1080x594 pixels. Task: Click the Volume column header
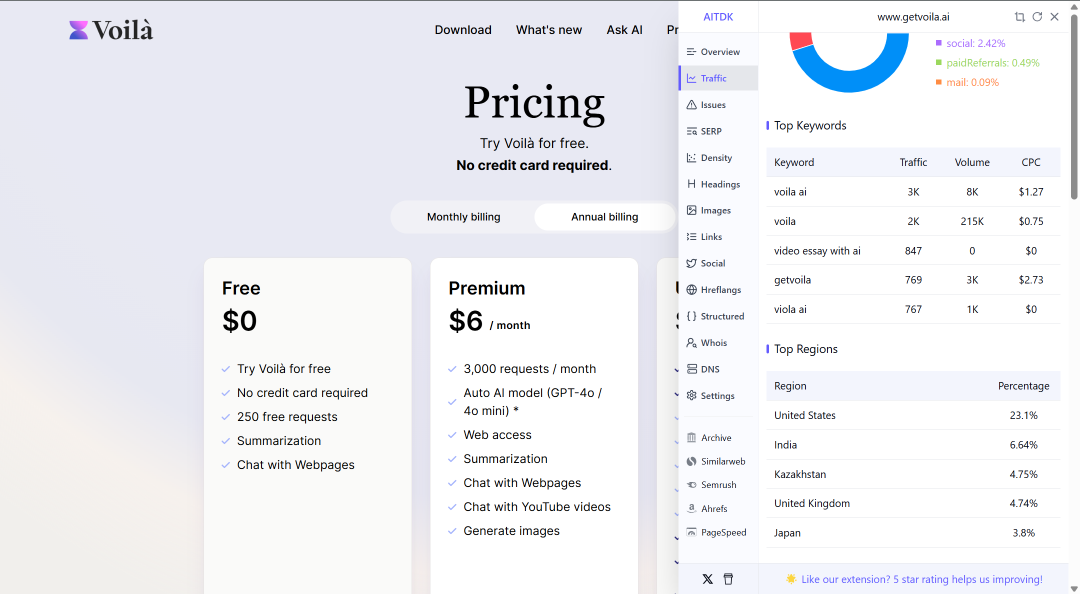pyautogui.click(x=972, y=162)
